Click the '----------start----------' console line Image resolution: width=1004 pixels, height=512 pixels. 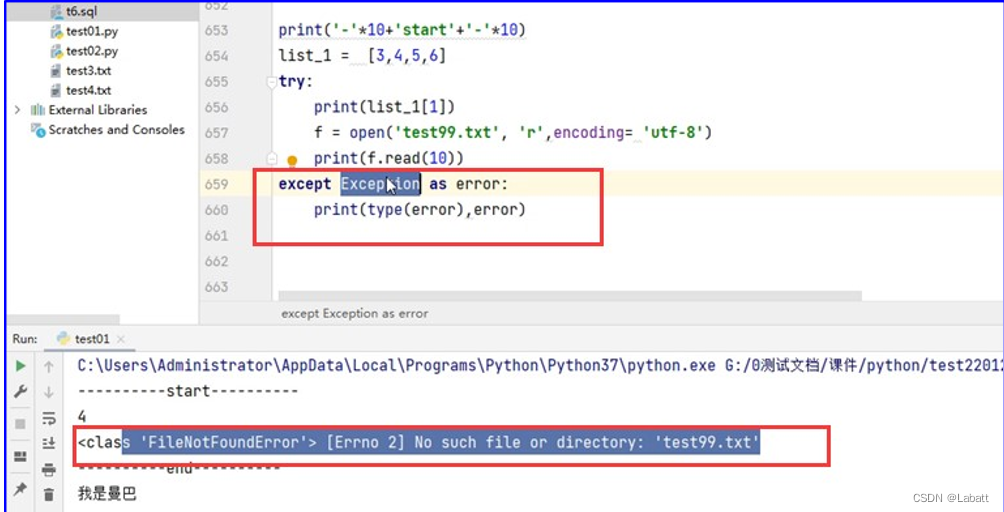(x=188, y=392)
